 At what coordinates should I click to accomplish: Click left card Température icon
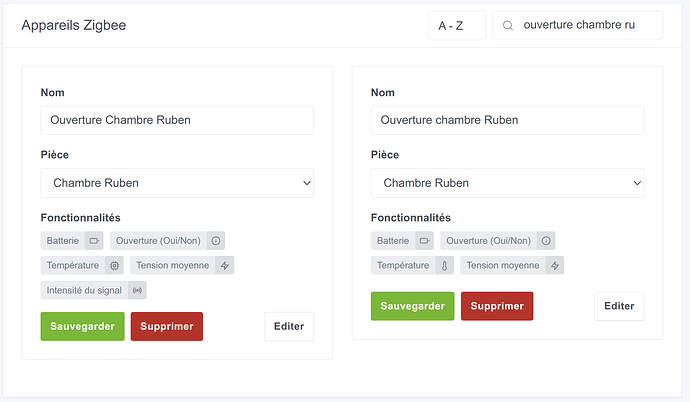coord(114,265)
